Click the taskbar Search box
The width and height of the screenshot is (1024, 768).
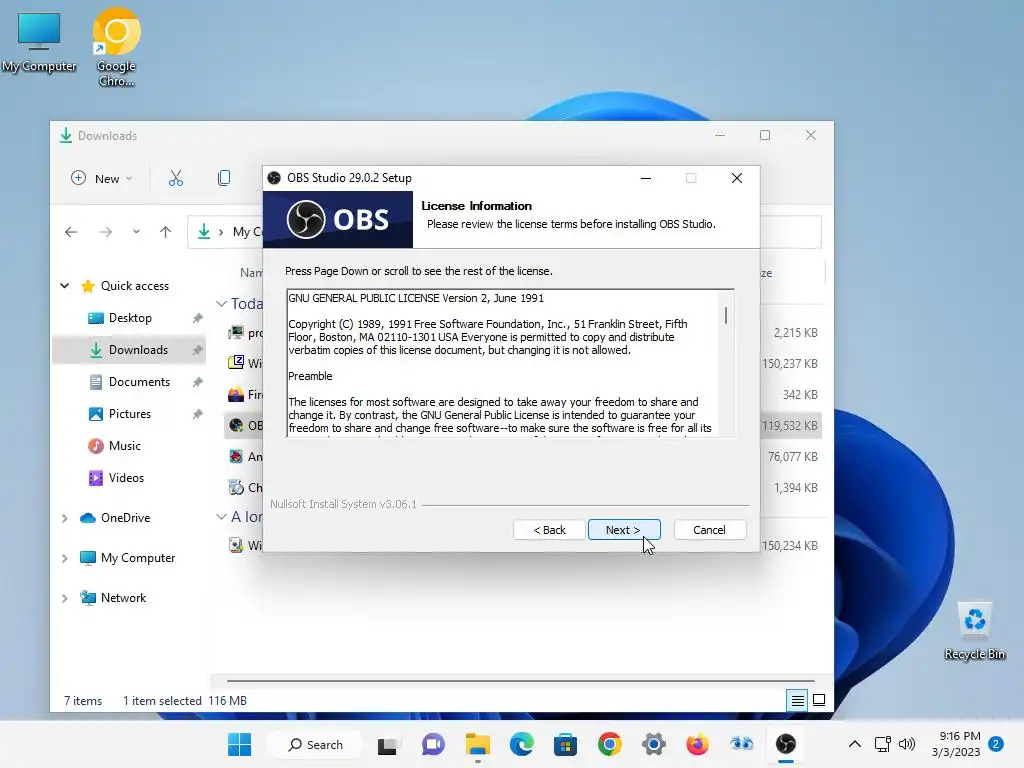pos(316,744)
